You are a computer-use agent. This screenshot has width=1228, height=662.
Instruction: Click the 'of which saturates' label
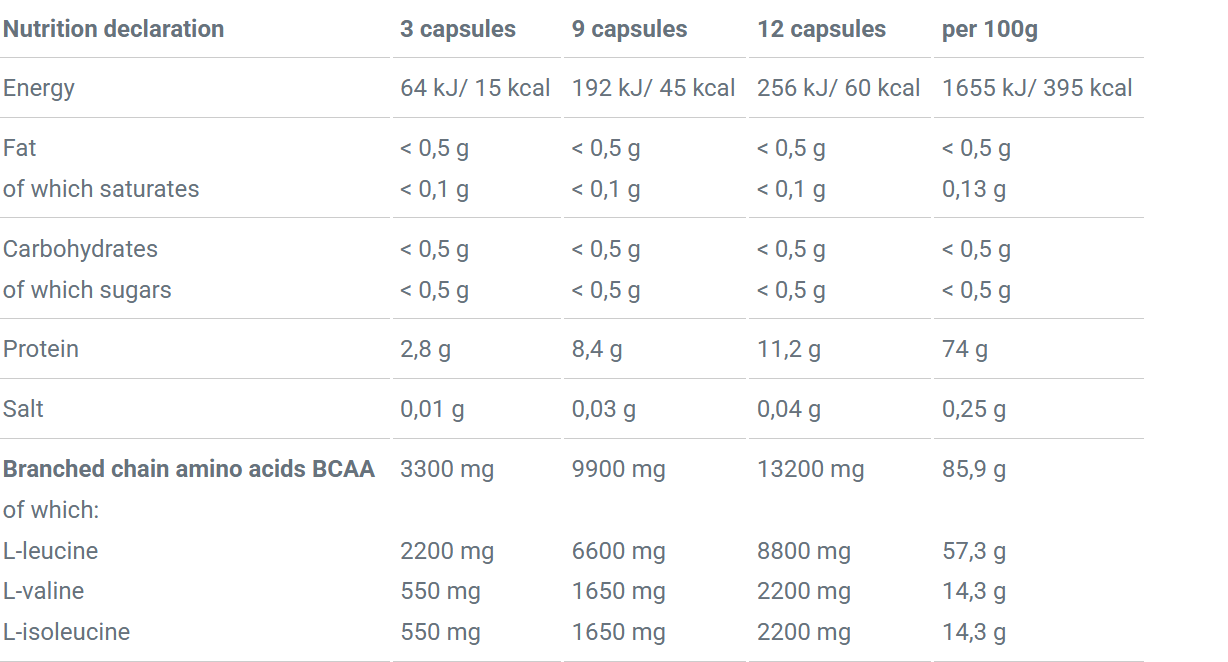[x=101, y=189]
